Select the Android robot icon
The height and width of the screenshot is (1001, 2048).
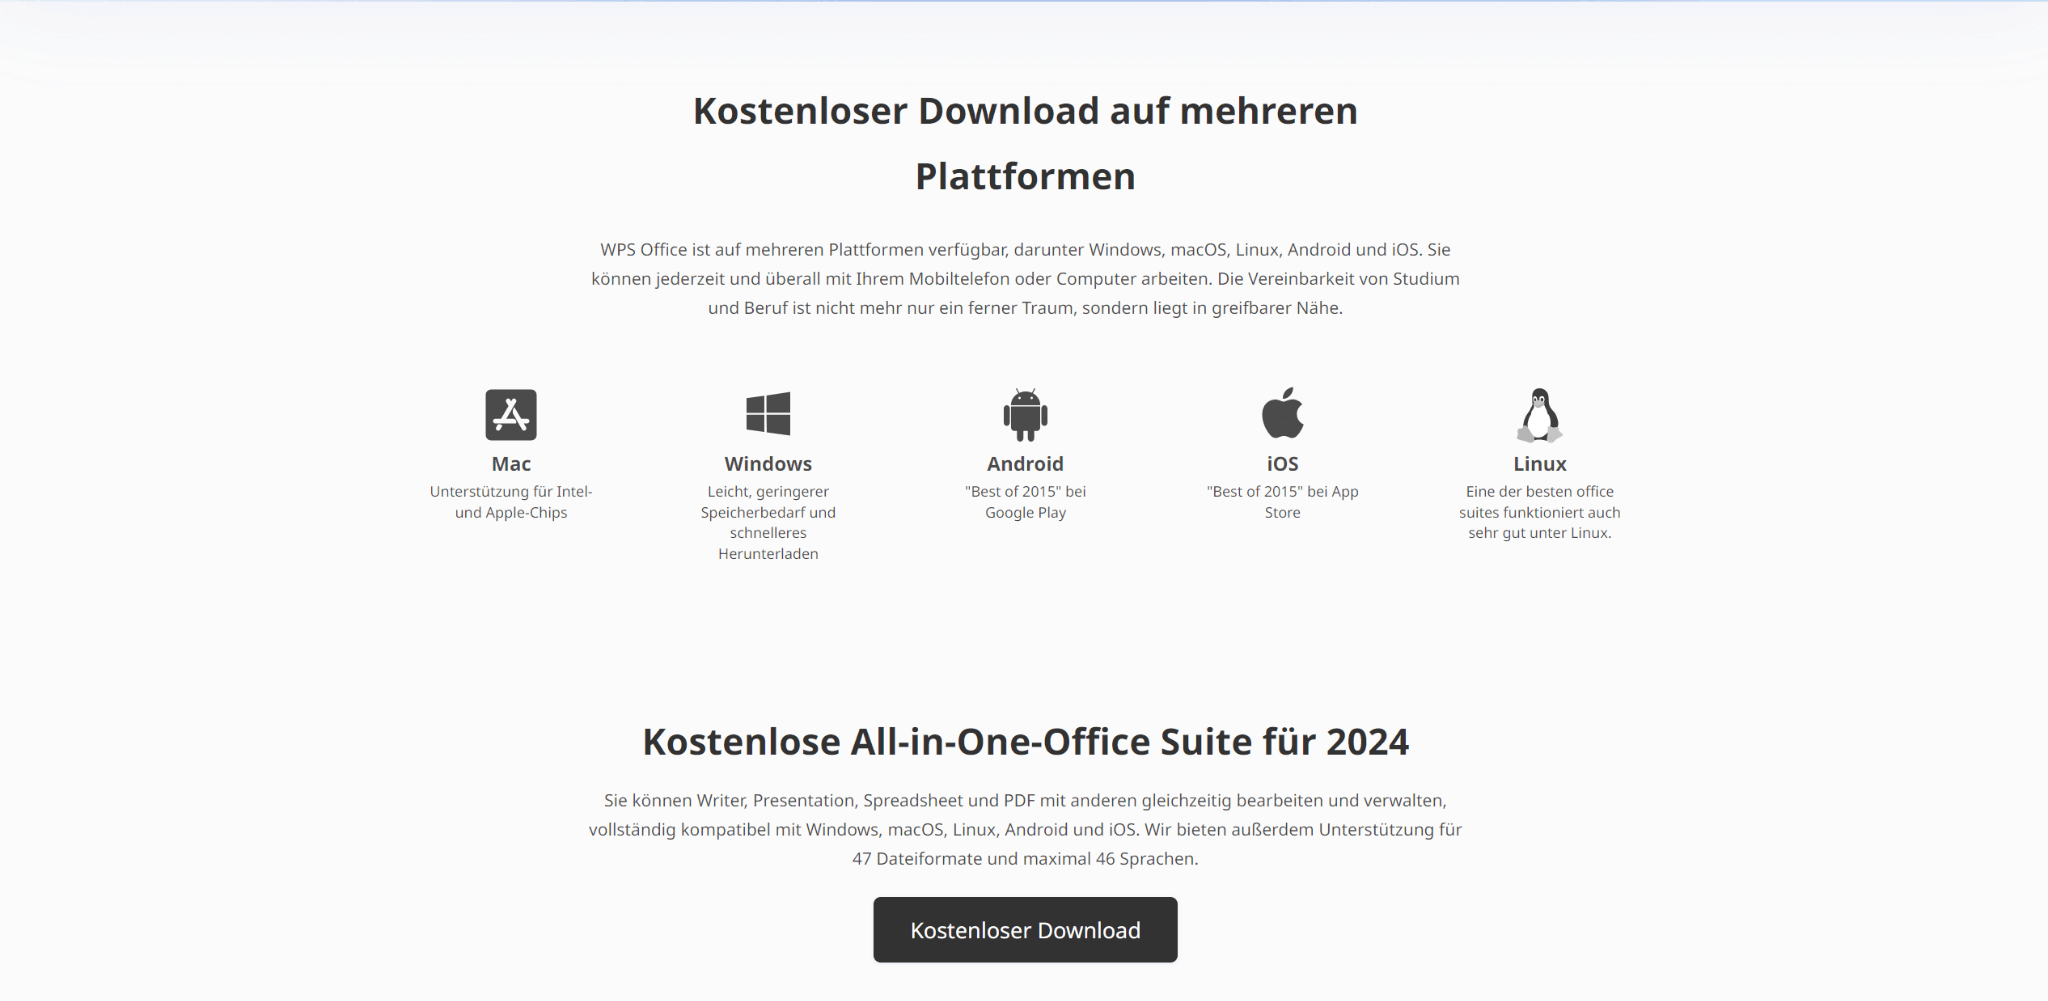[x=1025, y=414]
